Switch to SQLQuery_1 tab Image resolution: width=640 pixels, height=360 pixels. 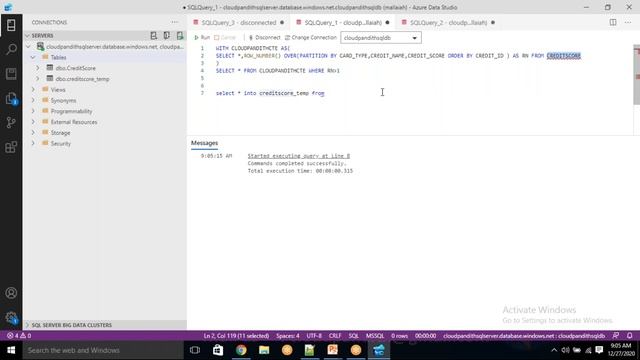pyautogui.click(x=342, y=22)
